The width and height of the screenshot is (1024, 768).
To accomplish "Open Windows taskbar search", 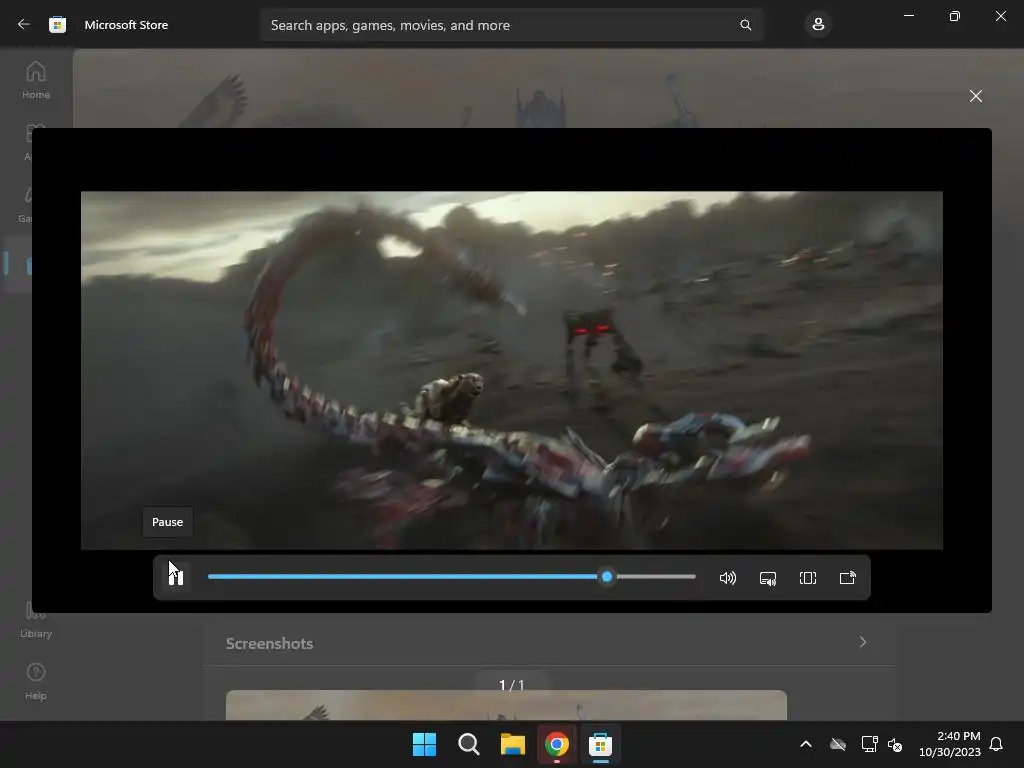I will click(x=469, y=744).
